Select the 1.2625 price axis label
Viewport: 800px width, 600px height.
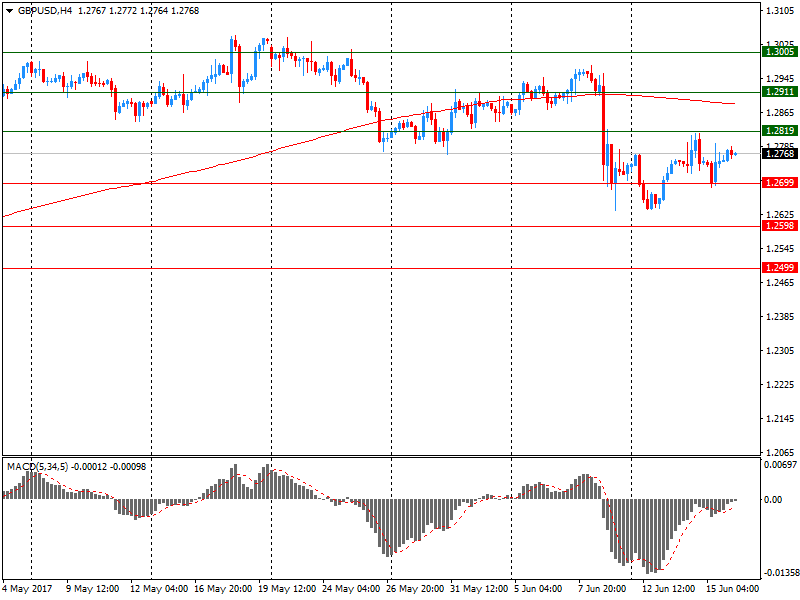[781, 215]
